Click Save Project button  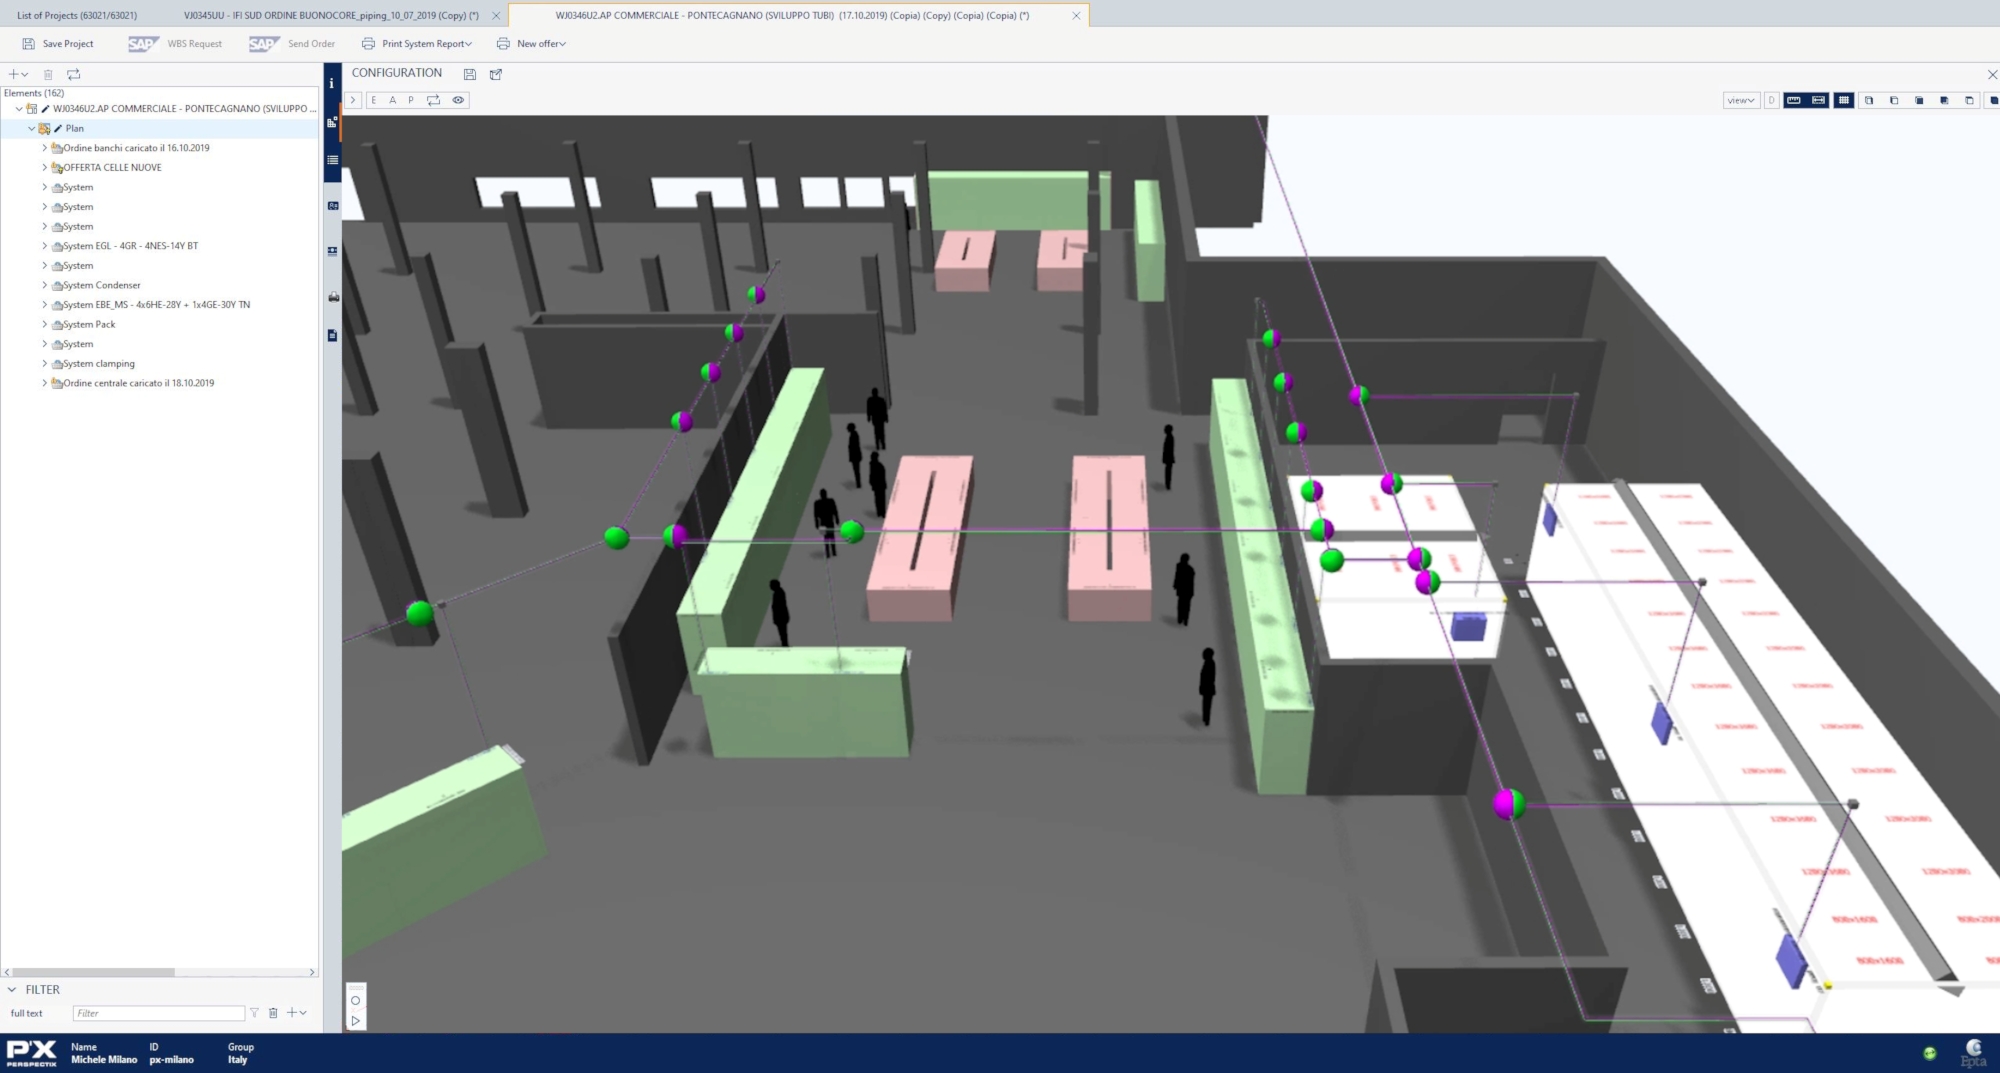pyautogui.click(x=58, y=44)
